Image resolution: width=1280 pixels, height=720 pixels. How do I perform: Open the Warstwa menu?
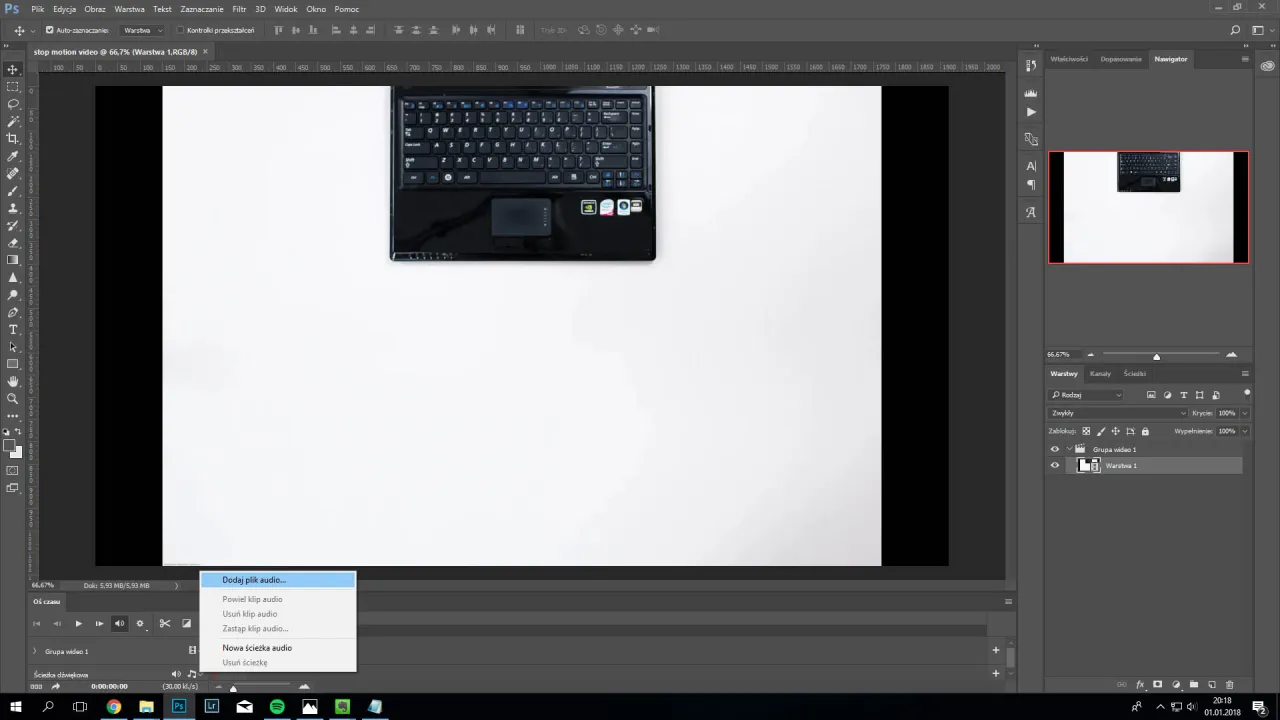click(x=129, y=9)
